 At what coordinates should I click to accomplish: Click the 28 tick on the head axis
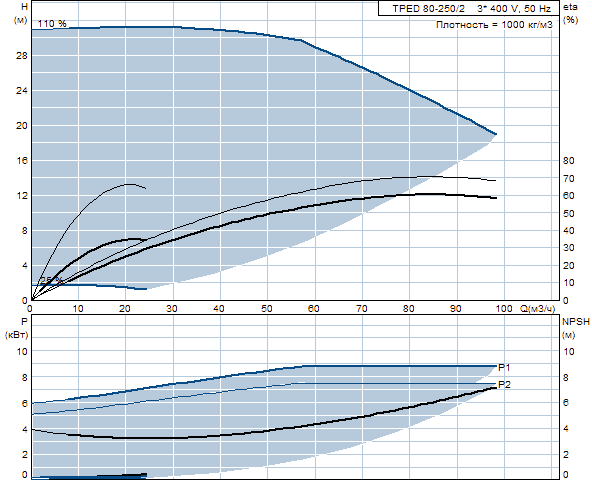[x=22, y=56]
